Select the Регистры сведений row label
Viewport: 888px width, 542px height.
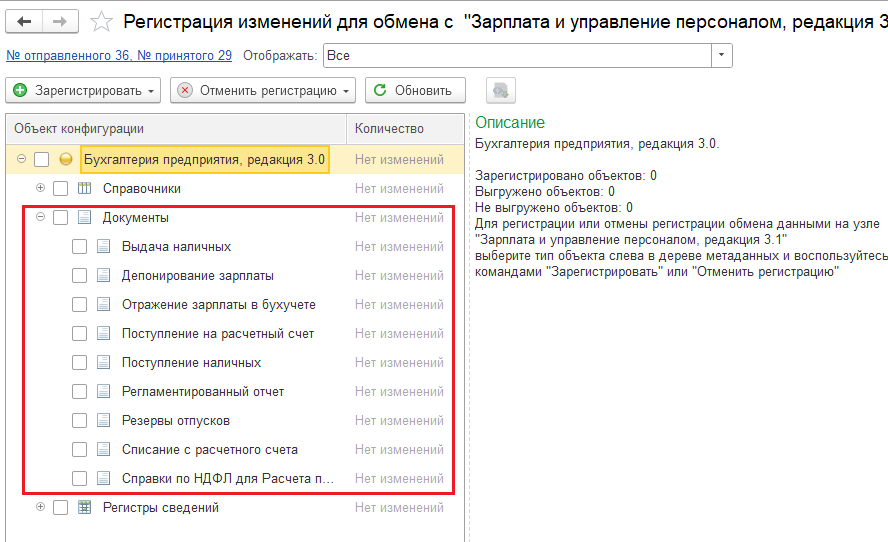coord(161,507)
